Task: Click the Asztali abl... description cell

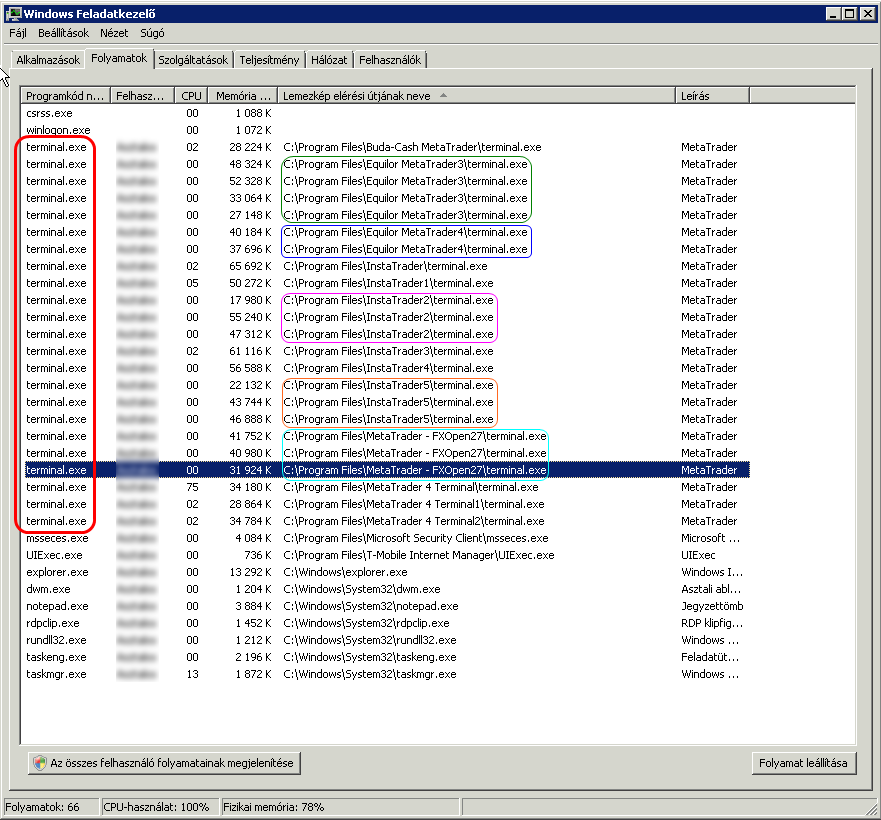Action: 711,589
